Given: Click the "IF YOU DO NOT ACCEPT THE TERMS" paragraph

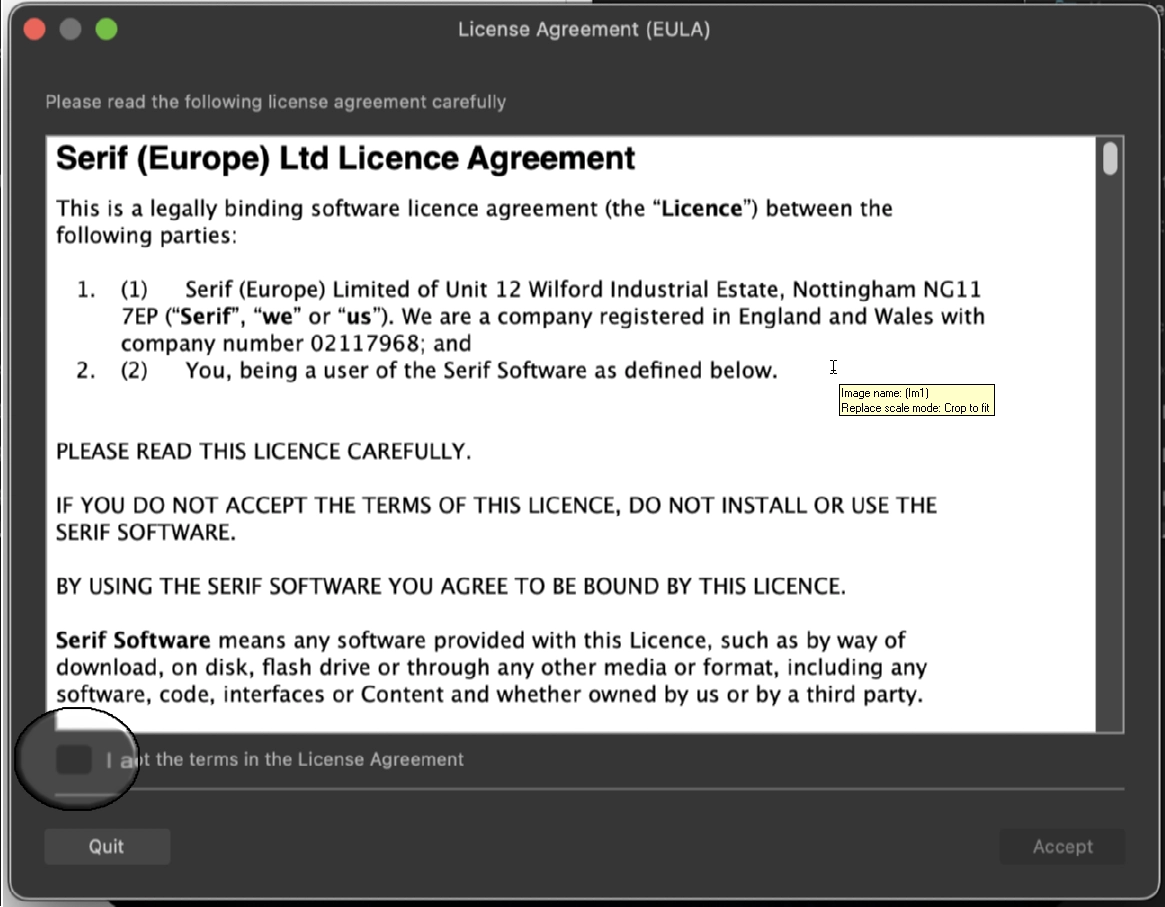Looking at the screenshot, I should point(496,518).
